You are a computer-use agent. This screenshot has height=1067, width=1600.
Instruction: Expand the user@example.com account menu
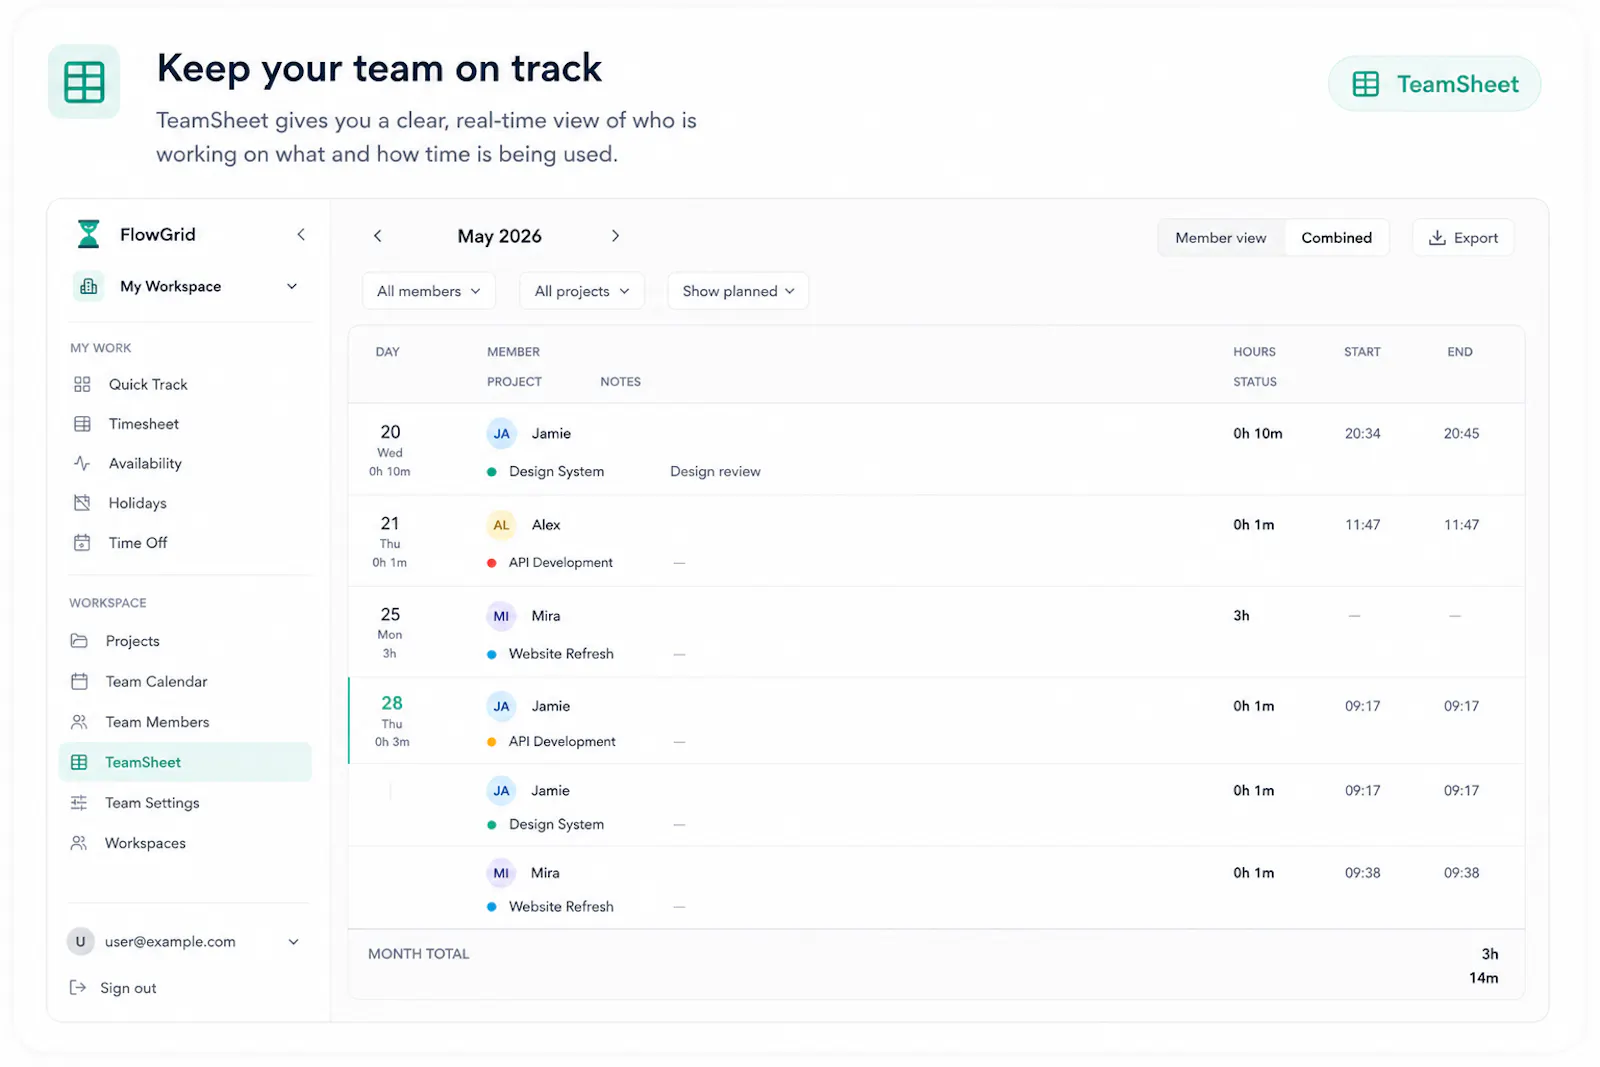click(294, 942)
